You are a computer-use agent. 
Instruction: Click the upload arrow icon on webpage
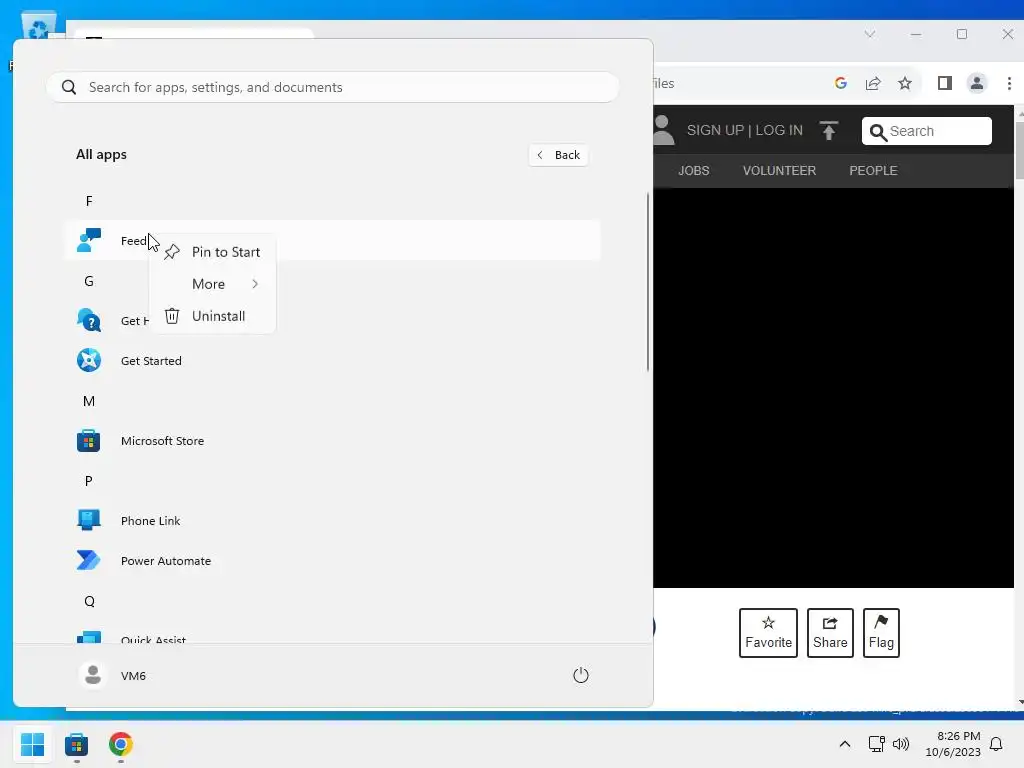828,130
